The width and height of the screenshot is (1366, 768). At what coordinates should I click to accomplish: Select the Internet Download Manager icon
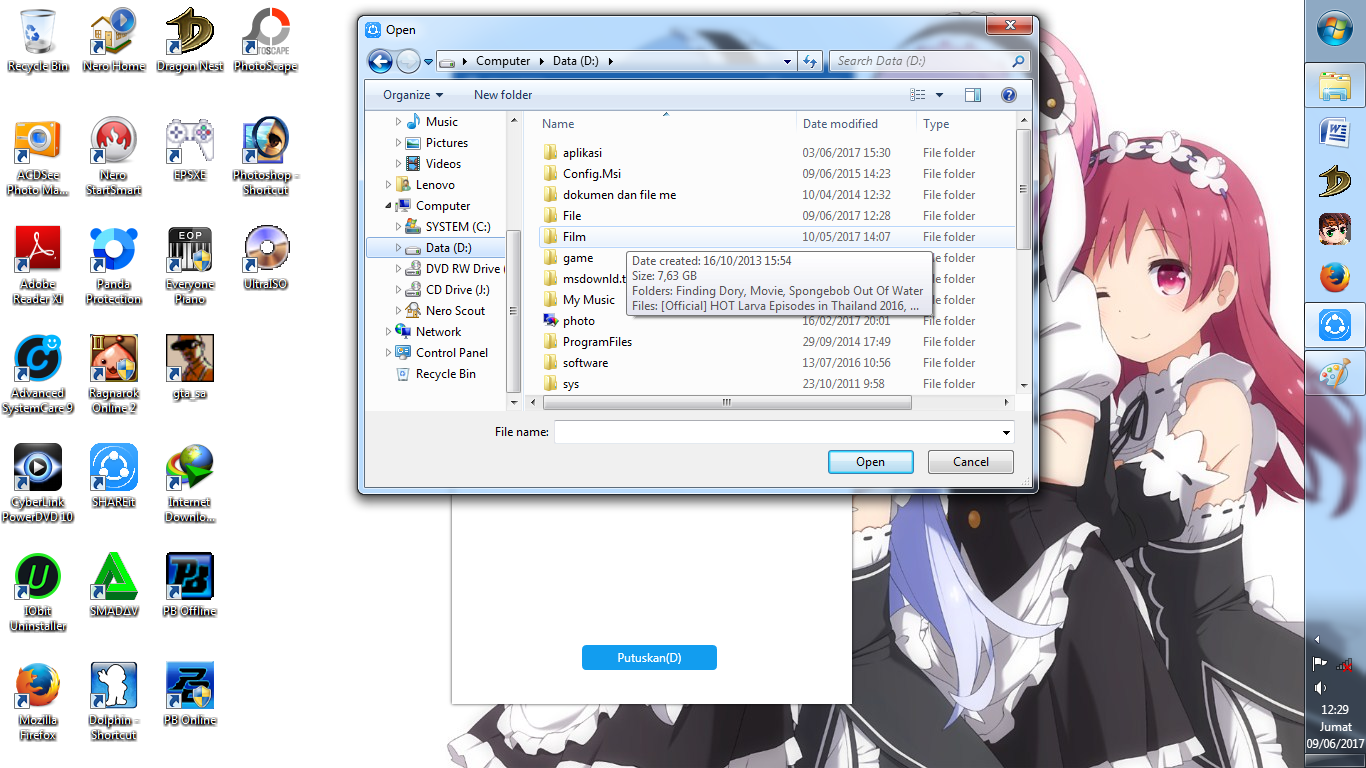[190, 484]
